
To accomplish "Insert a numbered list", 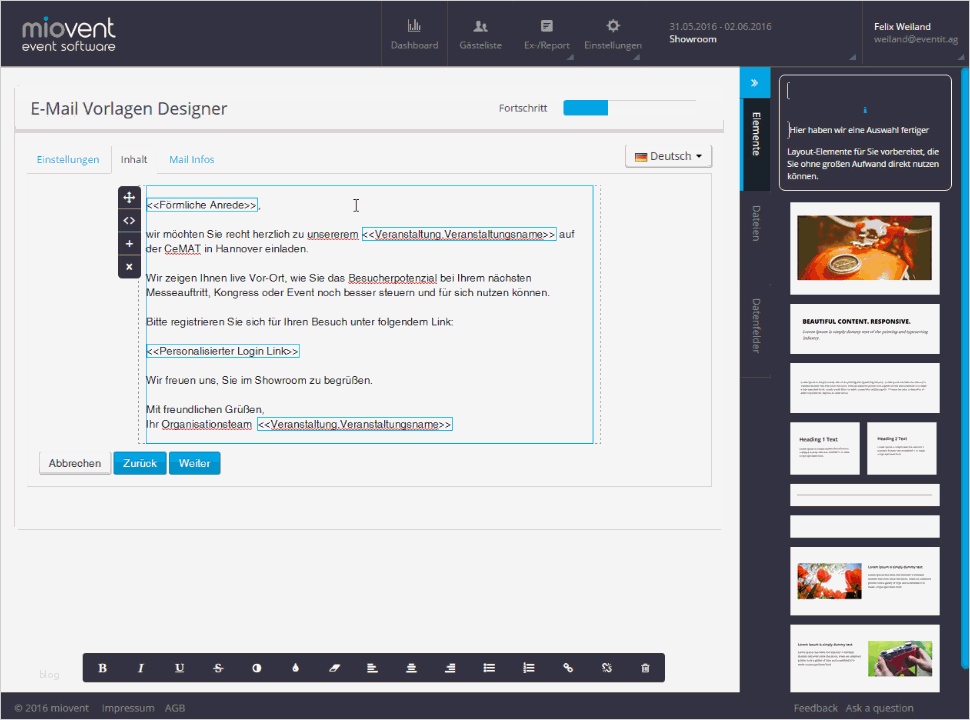I will pyautogui.click(x=528, y=668).
